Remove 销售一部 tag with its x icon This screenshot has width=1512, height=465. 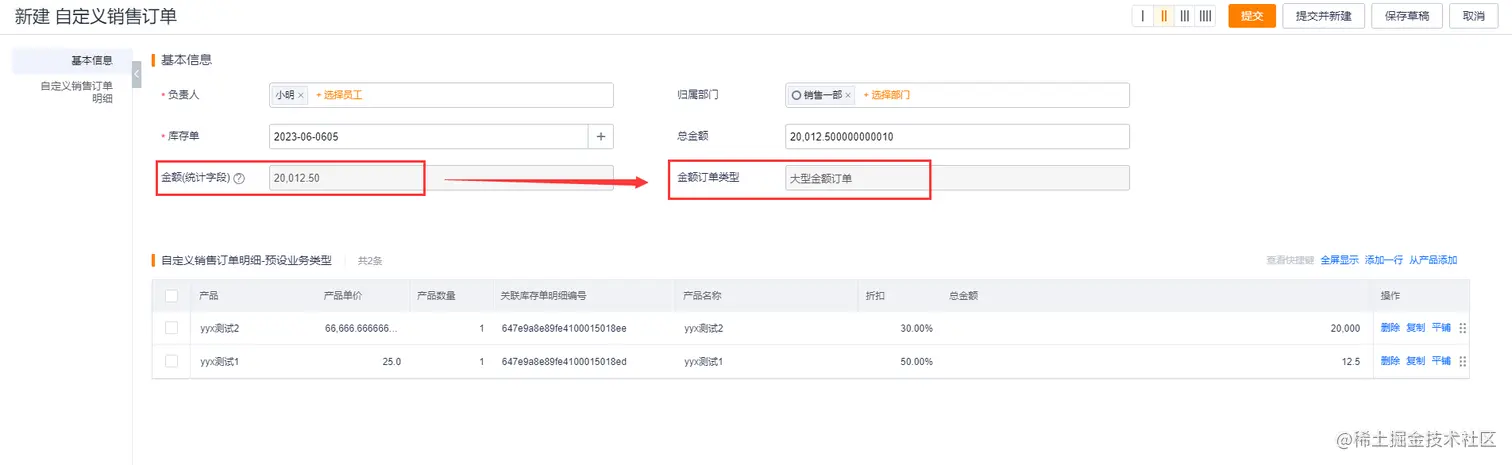click(848, 95)
